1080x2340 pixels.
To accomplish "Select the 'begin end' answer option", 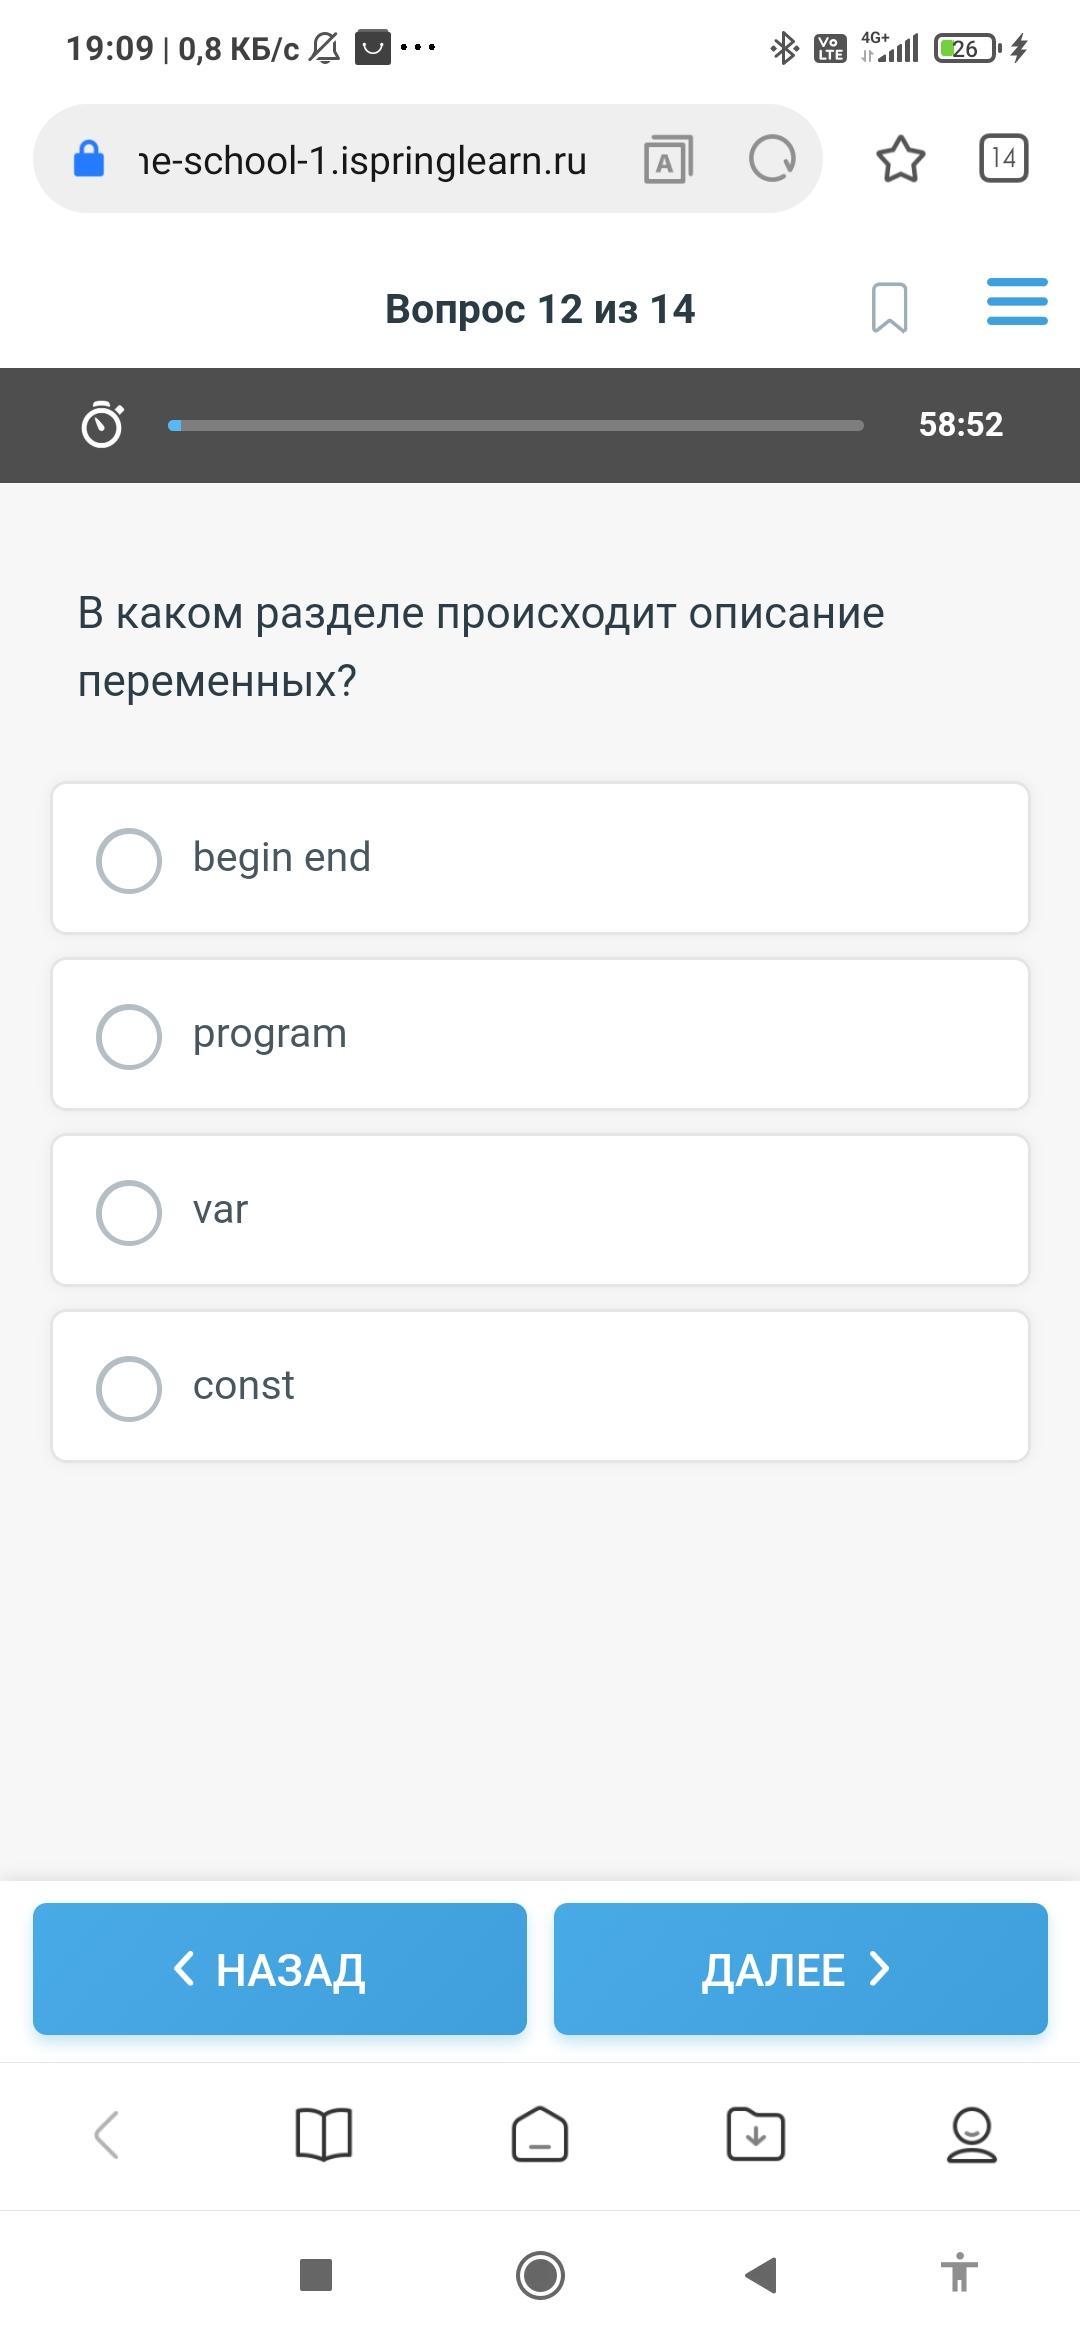I will pyautogui.click(x=129, y=860).
